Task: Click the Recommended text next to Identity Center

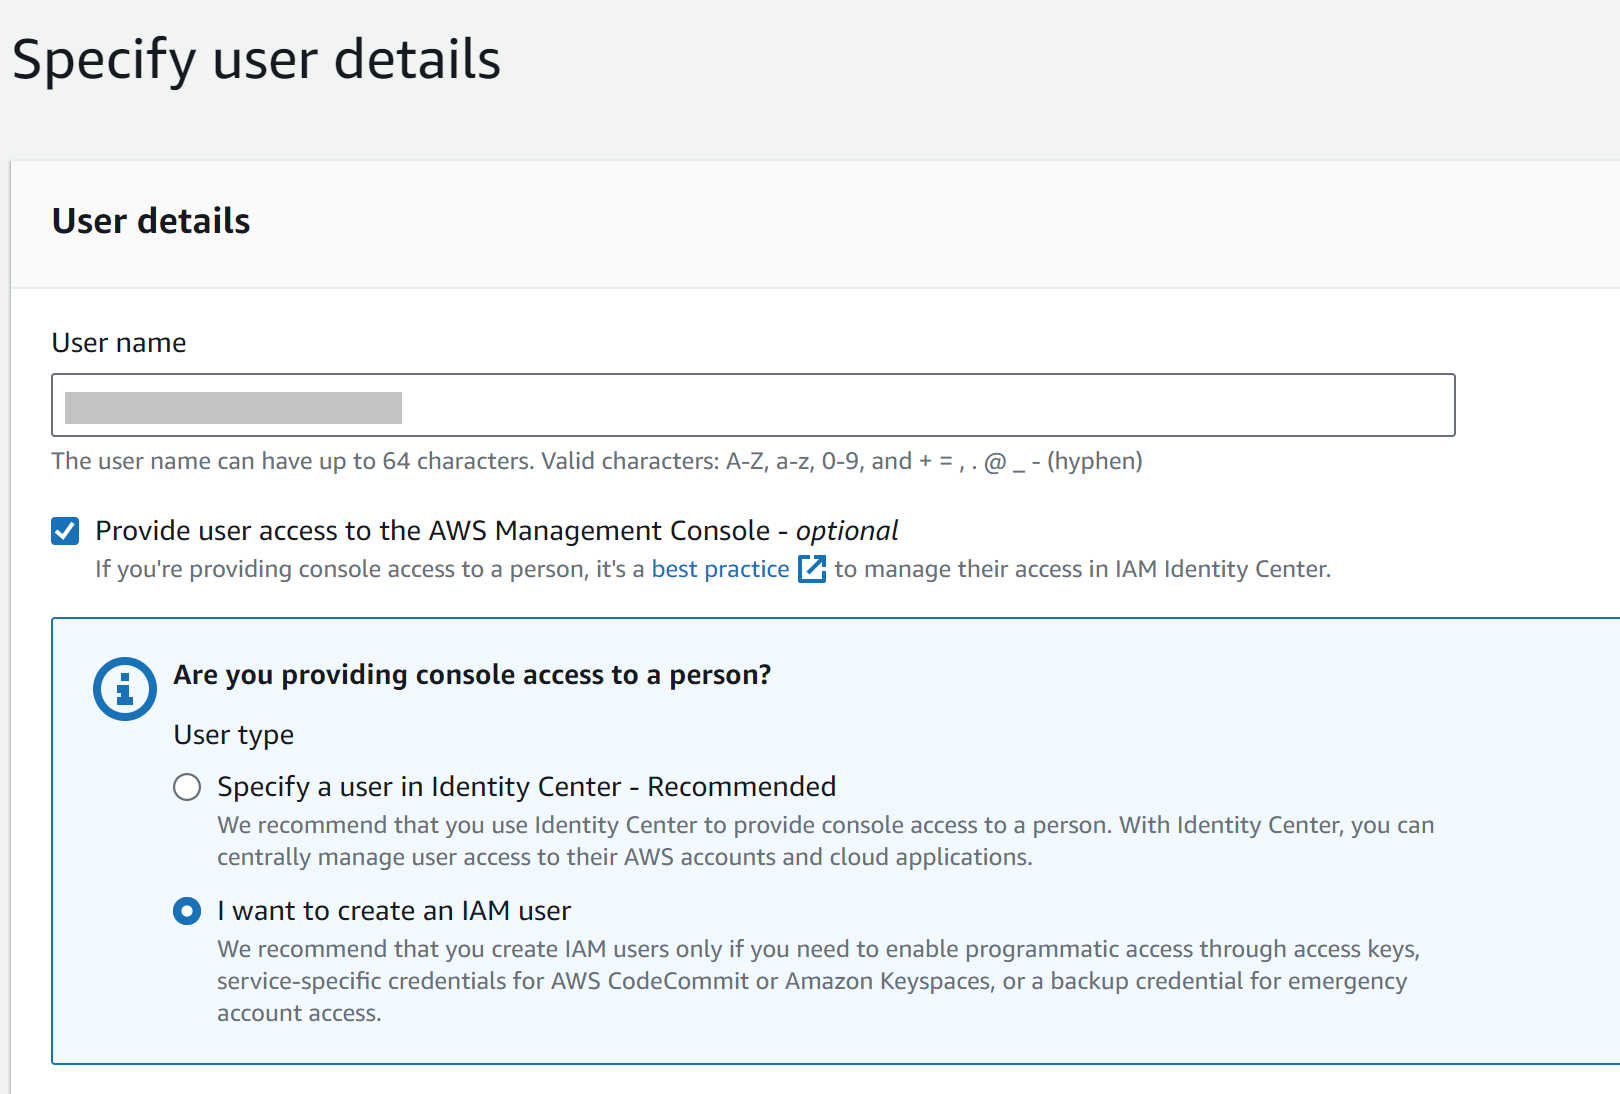Action: point(742,787)
